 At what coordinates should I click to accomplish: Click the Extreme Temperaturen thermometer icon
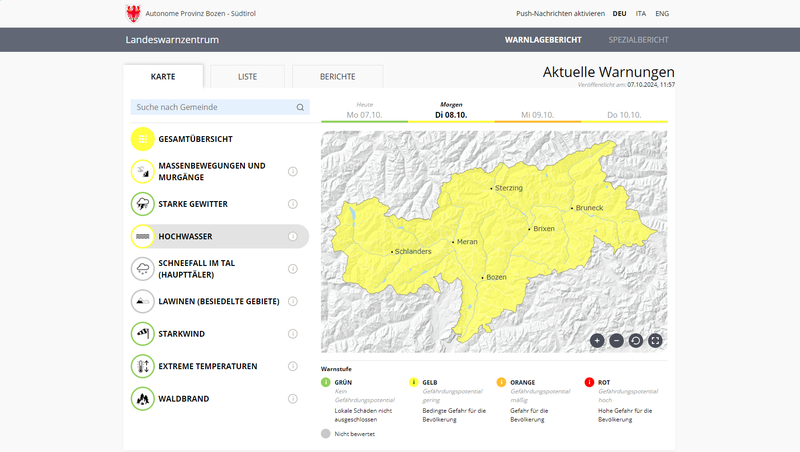(x=144, y=366)
